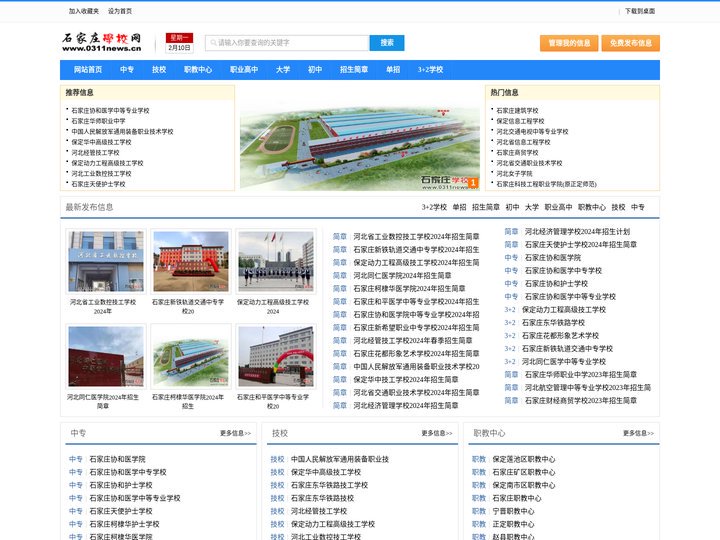Open 正定职教中心 in 职教中心 section

[x=513, y=524]
